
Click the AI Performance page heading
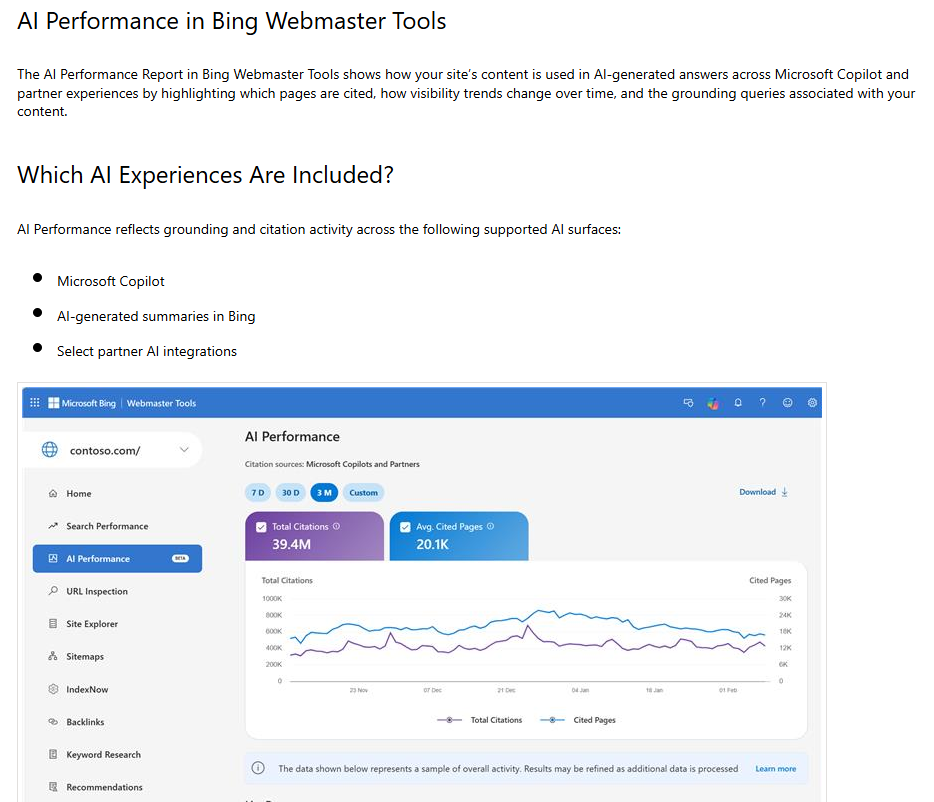coord(292,437)
